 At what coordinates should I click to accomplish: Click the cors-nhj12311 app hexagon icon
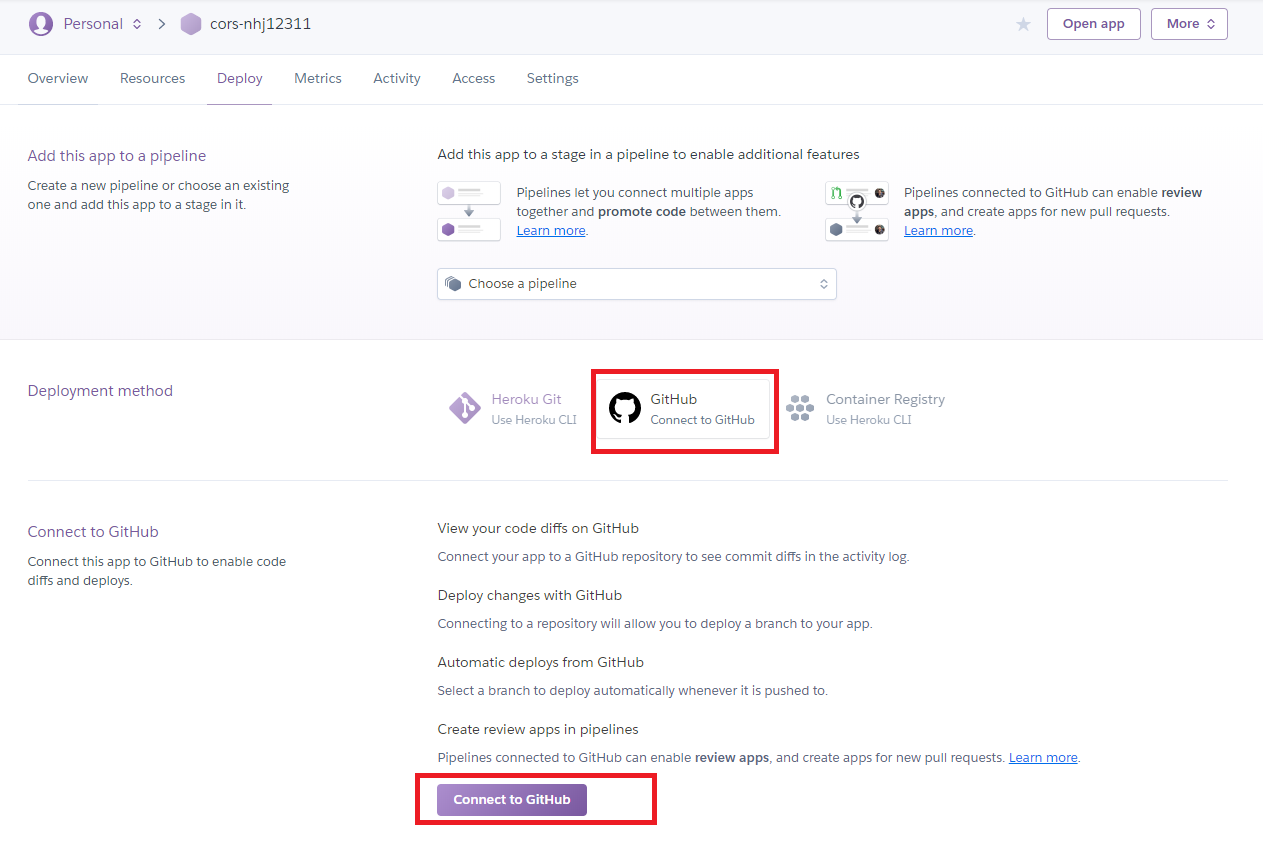[191, 24]
